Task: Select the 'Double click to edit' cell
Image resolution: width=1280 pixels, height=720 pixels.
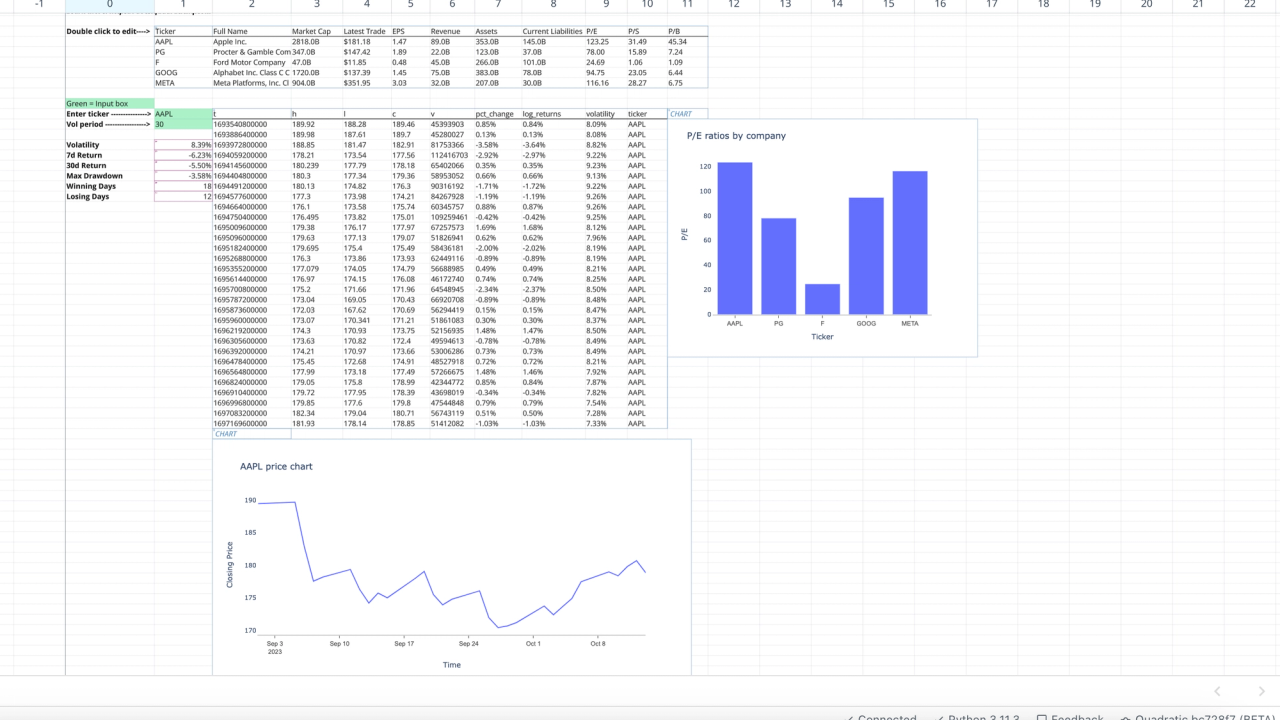Action: pyautogui.click(x=110, y=31)
